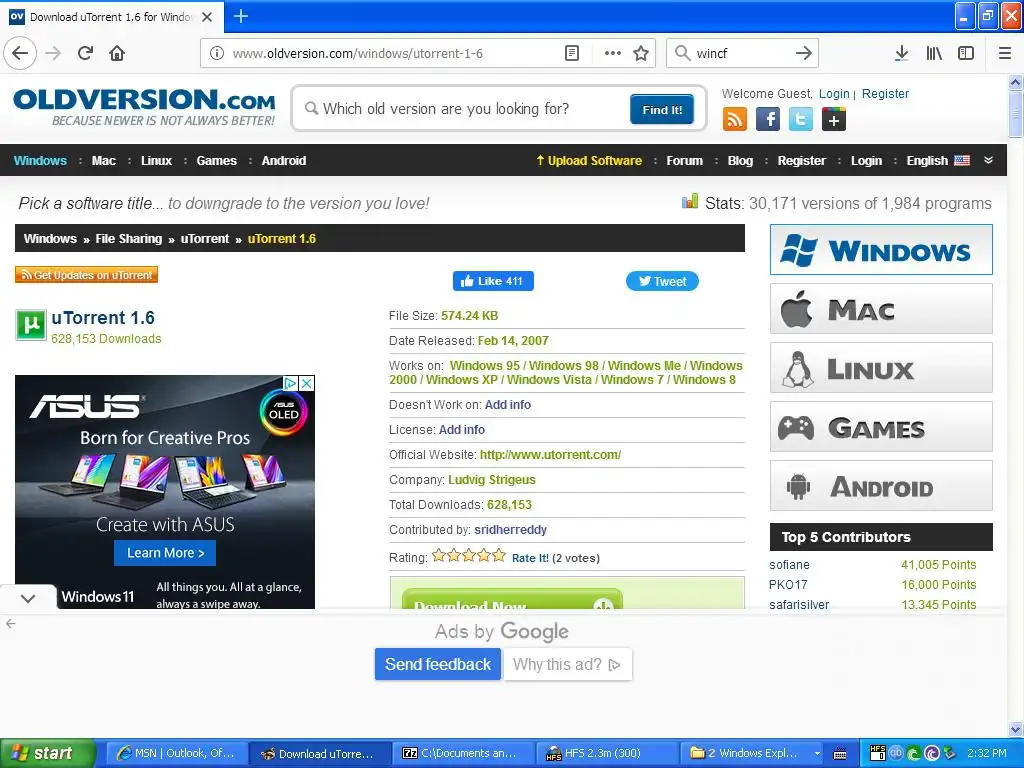The image size is (1024, 768).
Task: Expand the header language dropdown chevron
Action: [989, 160]
